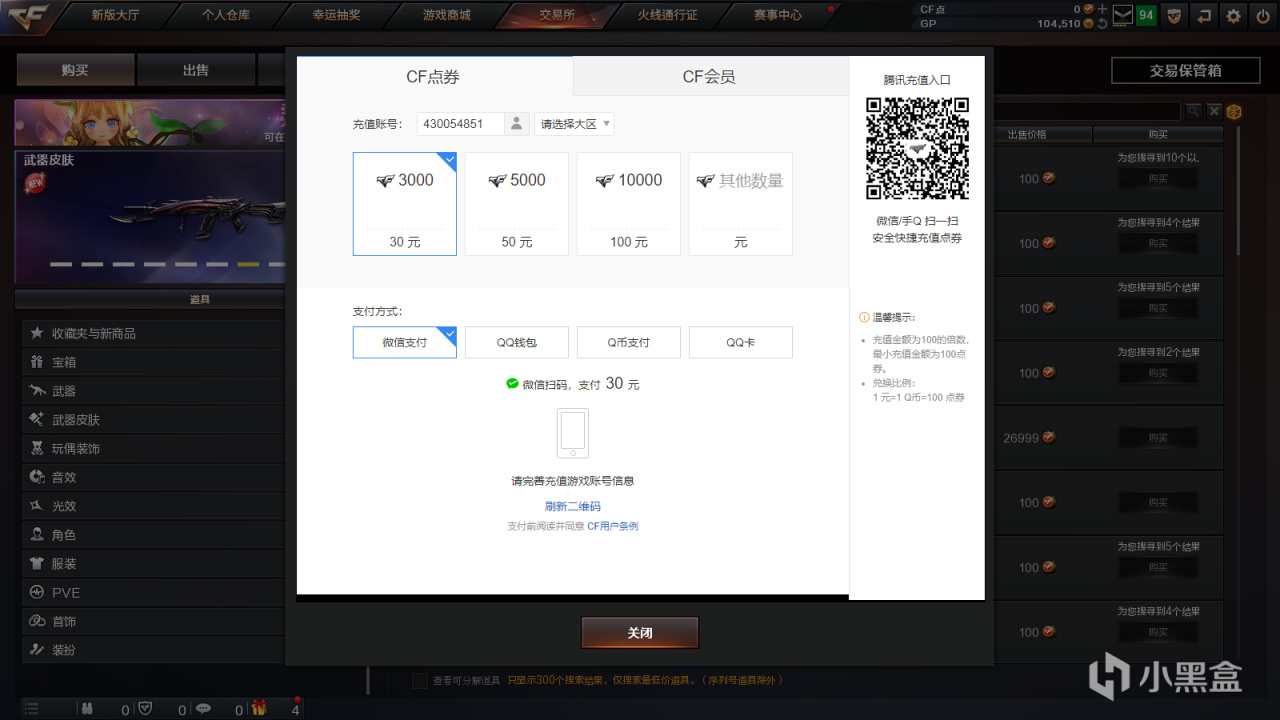1280x720 pixels.
Task: Click the 武器皮肤 weapon banner image
Action: pos(151,216)
